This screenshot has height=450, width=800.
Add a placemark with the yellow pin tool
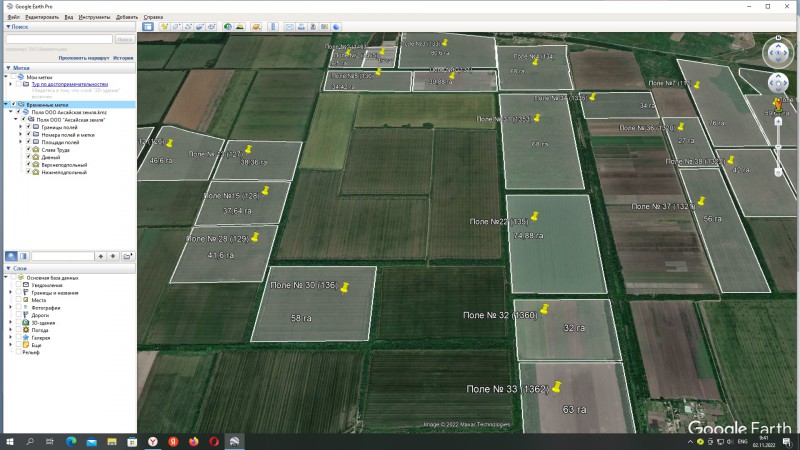click(164, 27)
